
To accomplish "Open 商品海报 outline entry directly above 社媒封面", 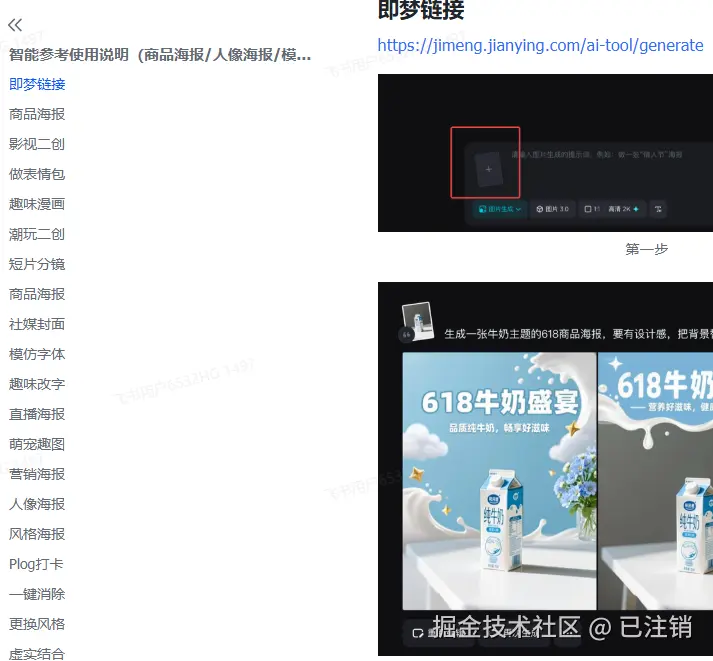I will coord(37,294).
